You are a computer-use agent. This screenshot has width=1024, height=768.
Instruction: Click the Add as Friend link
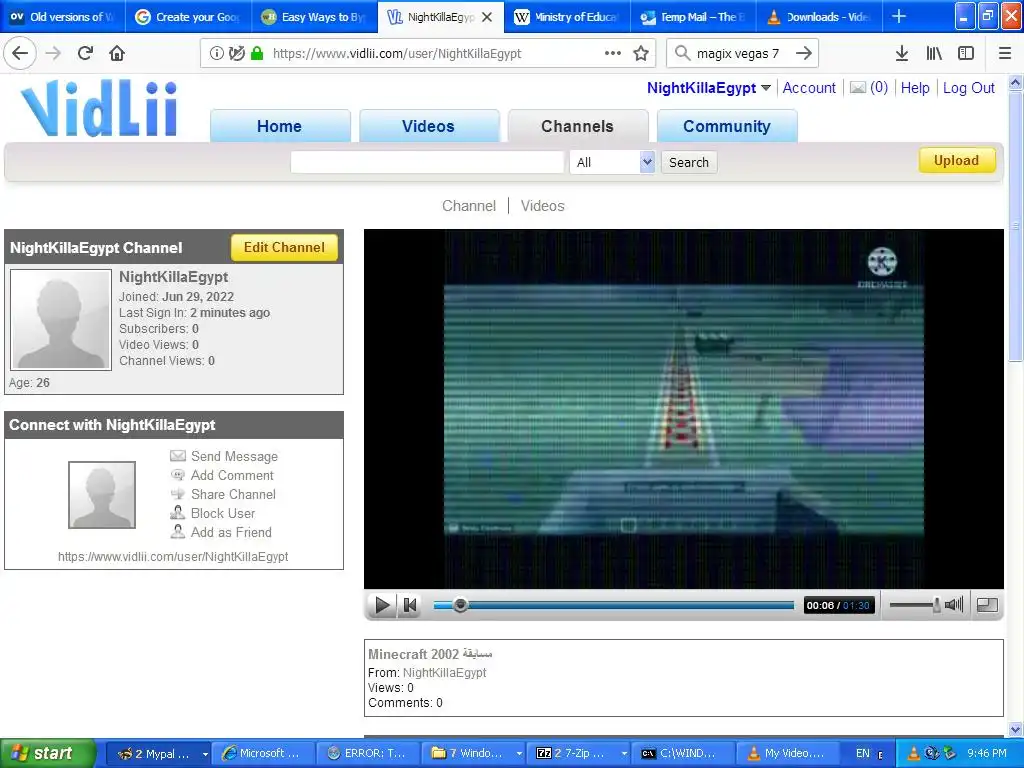pyautogui.click(x=231, y=532)
